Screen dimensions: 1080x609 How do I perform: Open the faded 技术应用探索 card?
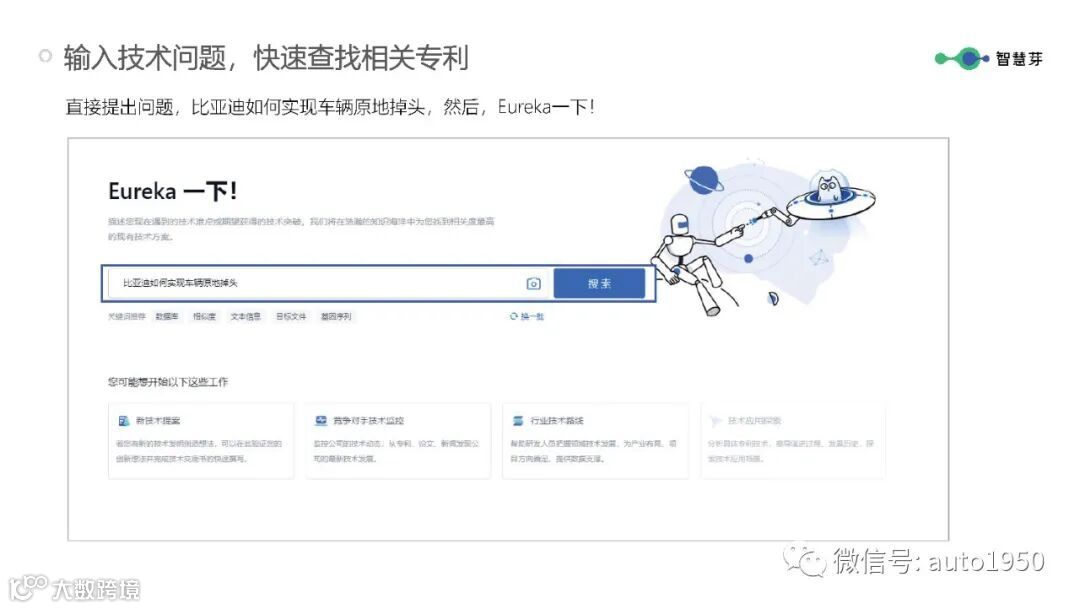(x=793, y=441)
